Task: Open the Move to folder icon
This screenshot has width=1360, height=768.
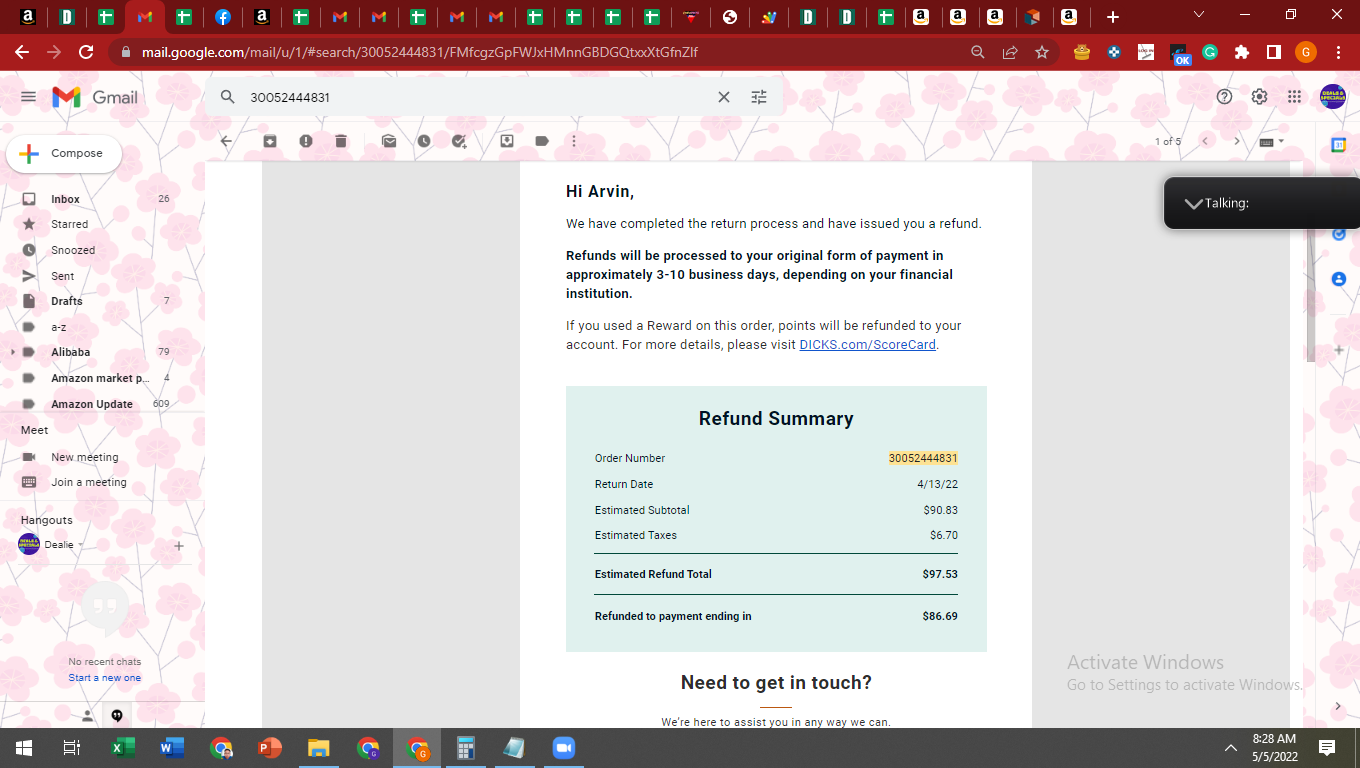Action: pos(507,141)
